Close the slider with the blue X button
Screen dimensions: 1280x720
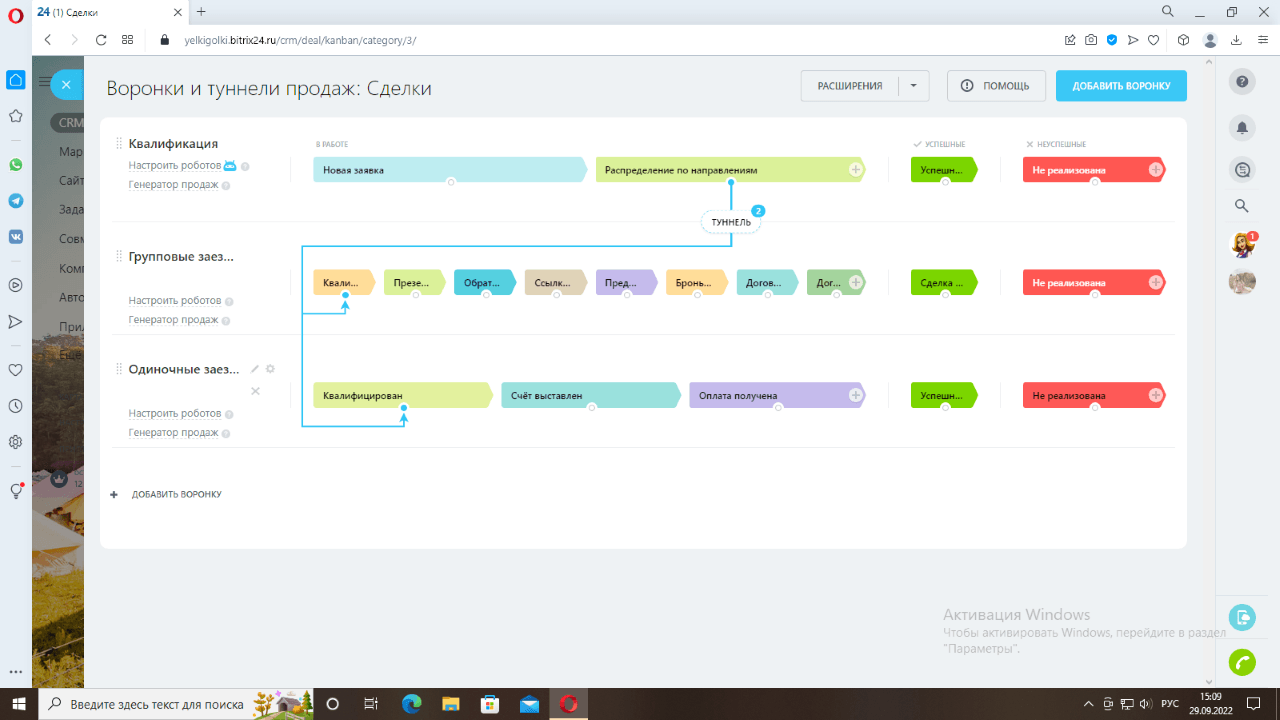click(x=65, y=85)
